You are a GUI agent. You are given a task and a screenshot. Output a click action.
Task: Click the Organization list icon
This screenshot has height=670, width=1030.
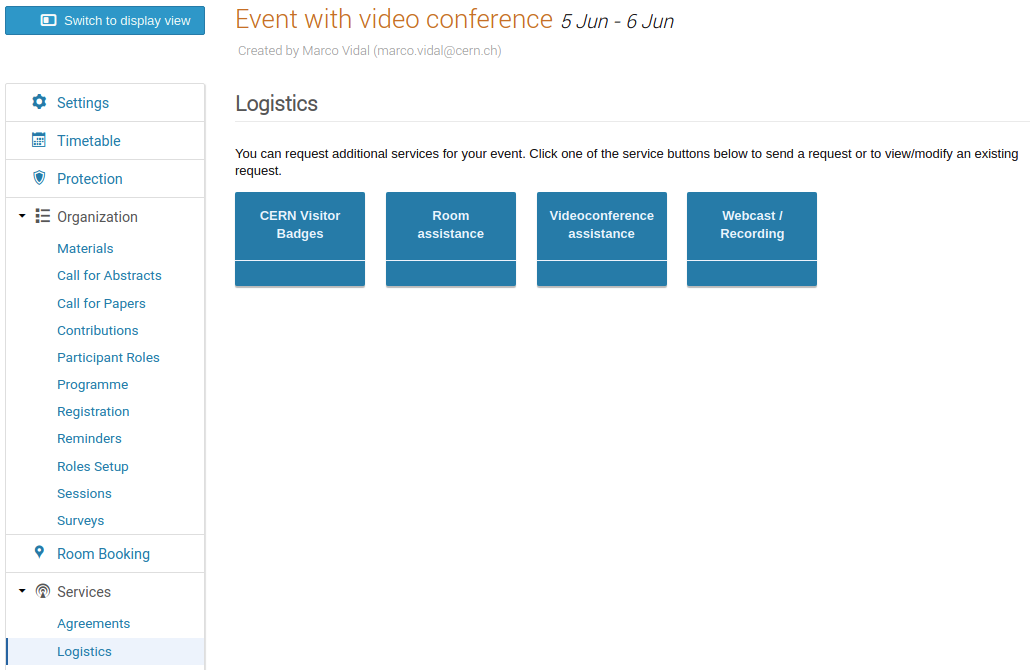click(x=43, y=216)
